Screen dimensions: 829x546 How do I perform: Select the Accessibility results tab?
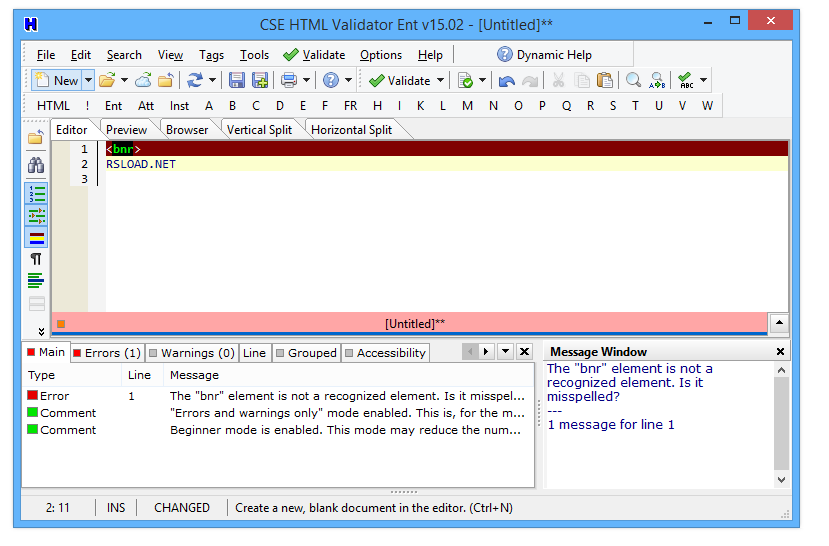(385, 353)
